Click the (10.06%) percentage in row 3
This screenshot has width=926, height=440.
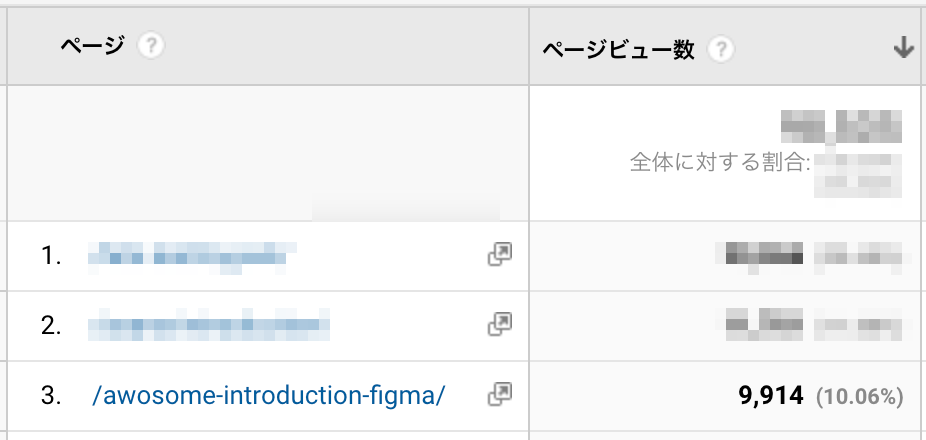(x=860, y=397)
